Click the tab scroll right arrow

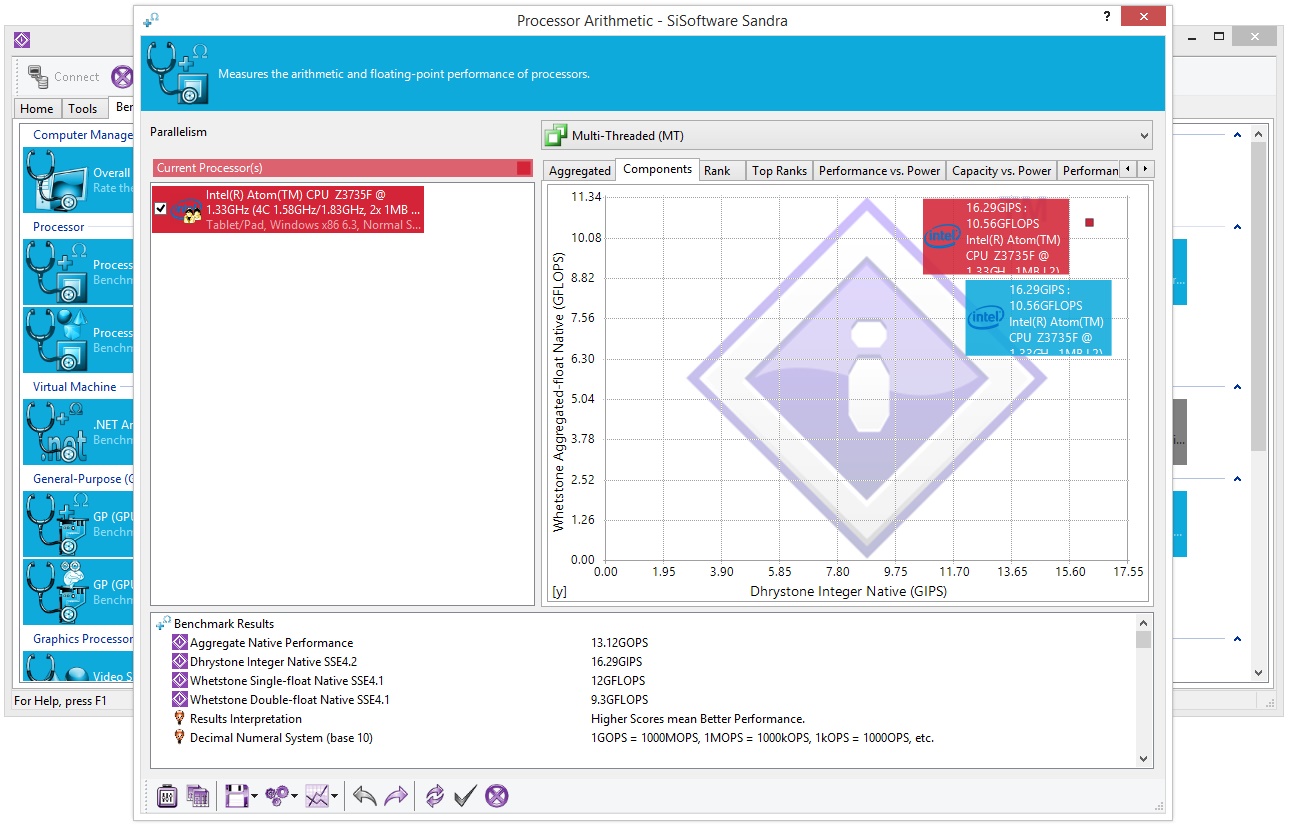pyautogui.click(x=1145, y=169)
